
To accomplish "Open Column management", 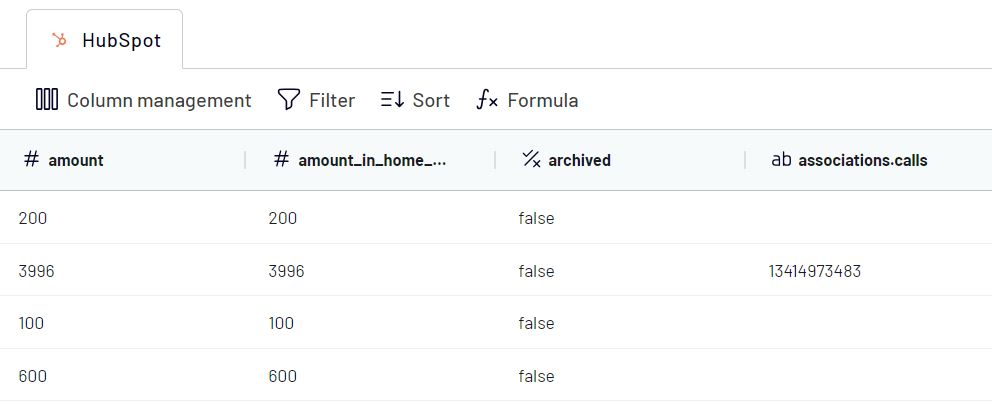I will (144, 100).
